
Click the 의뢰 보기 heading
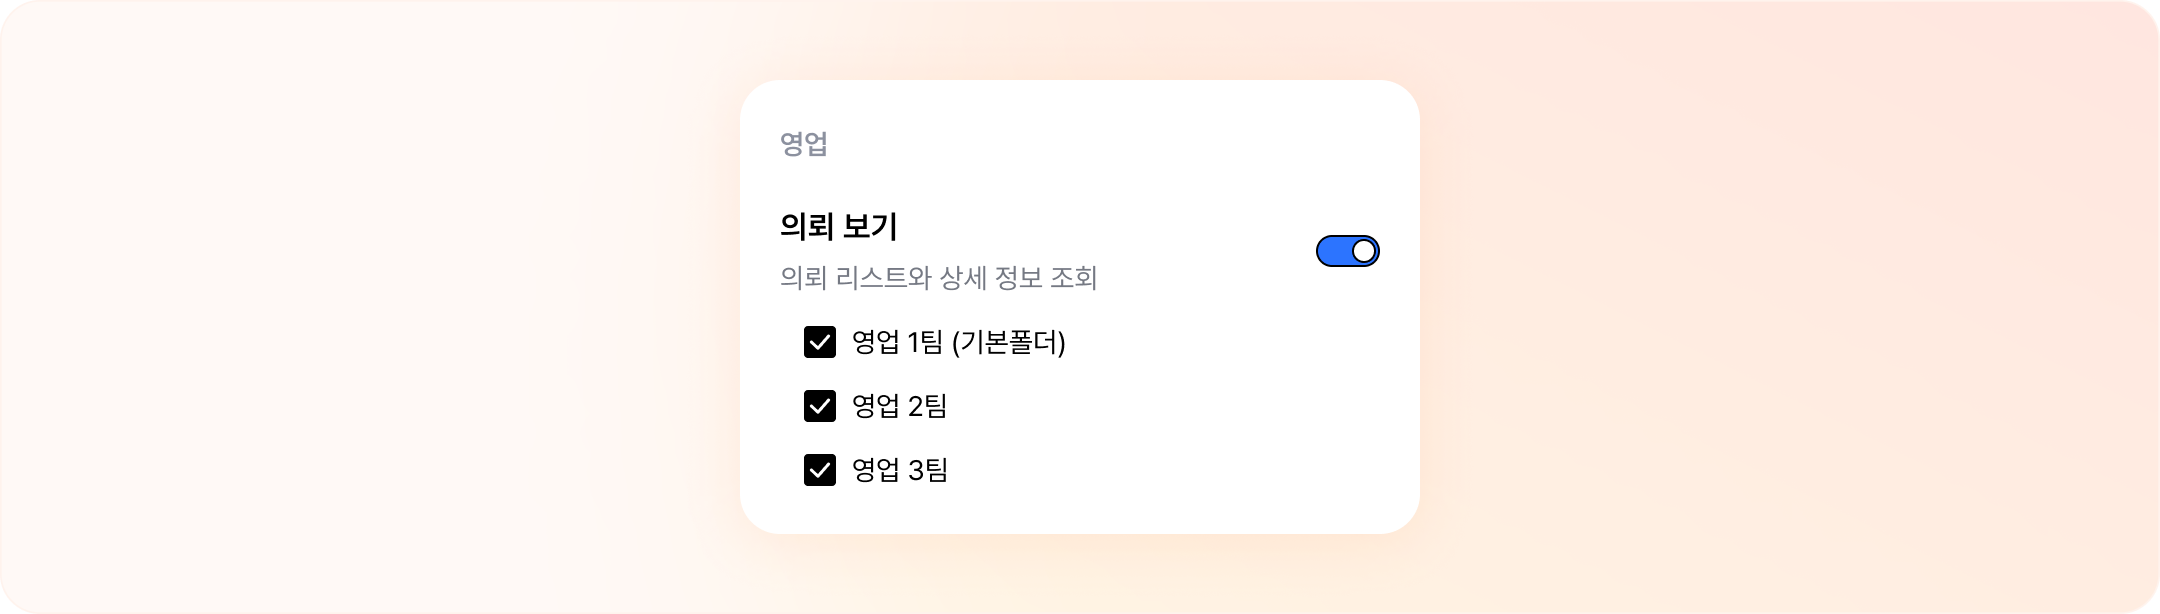(838, 227)
